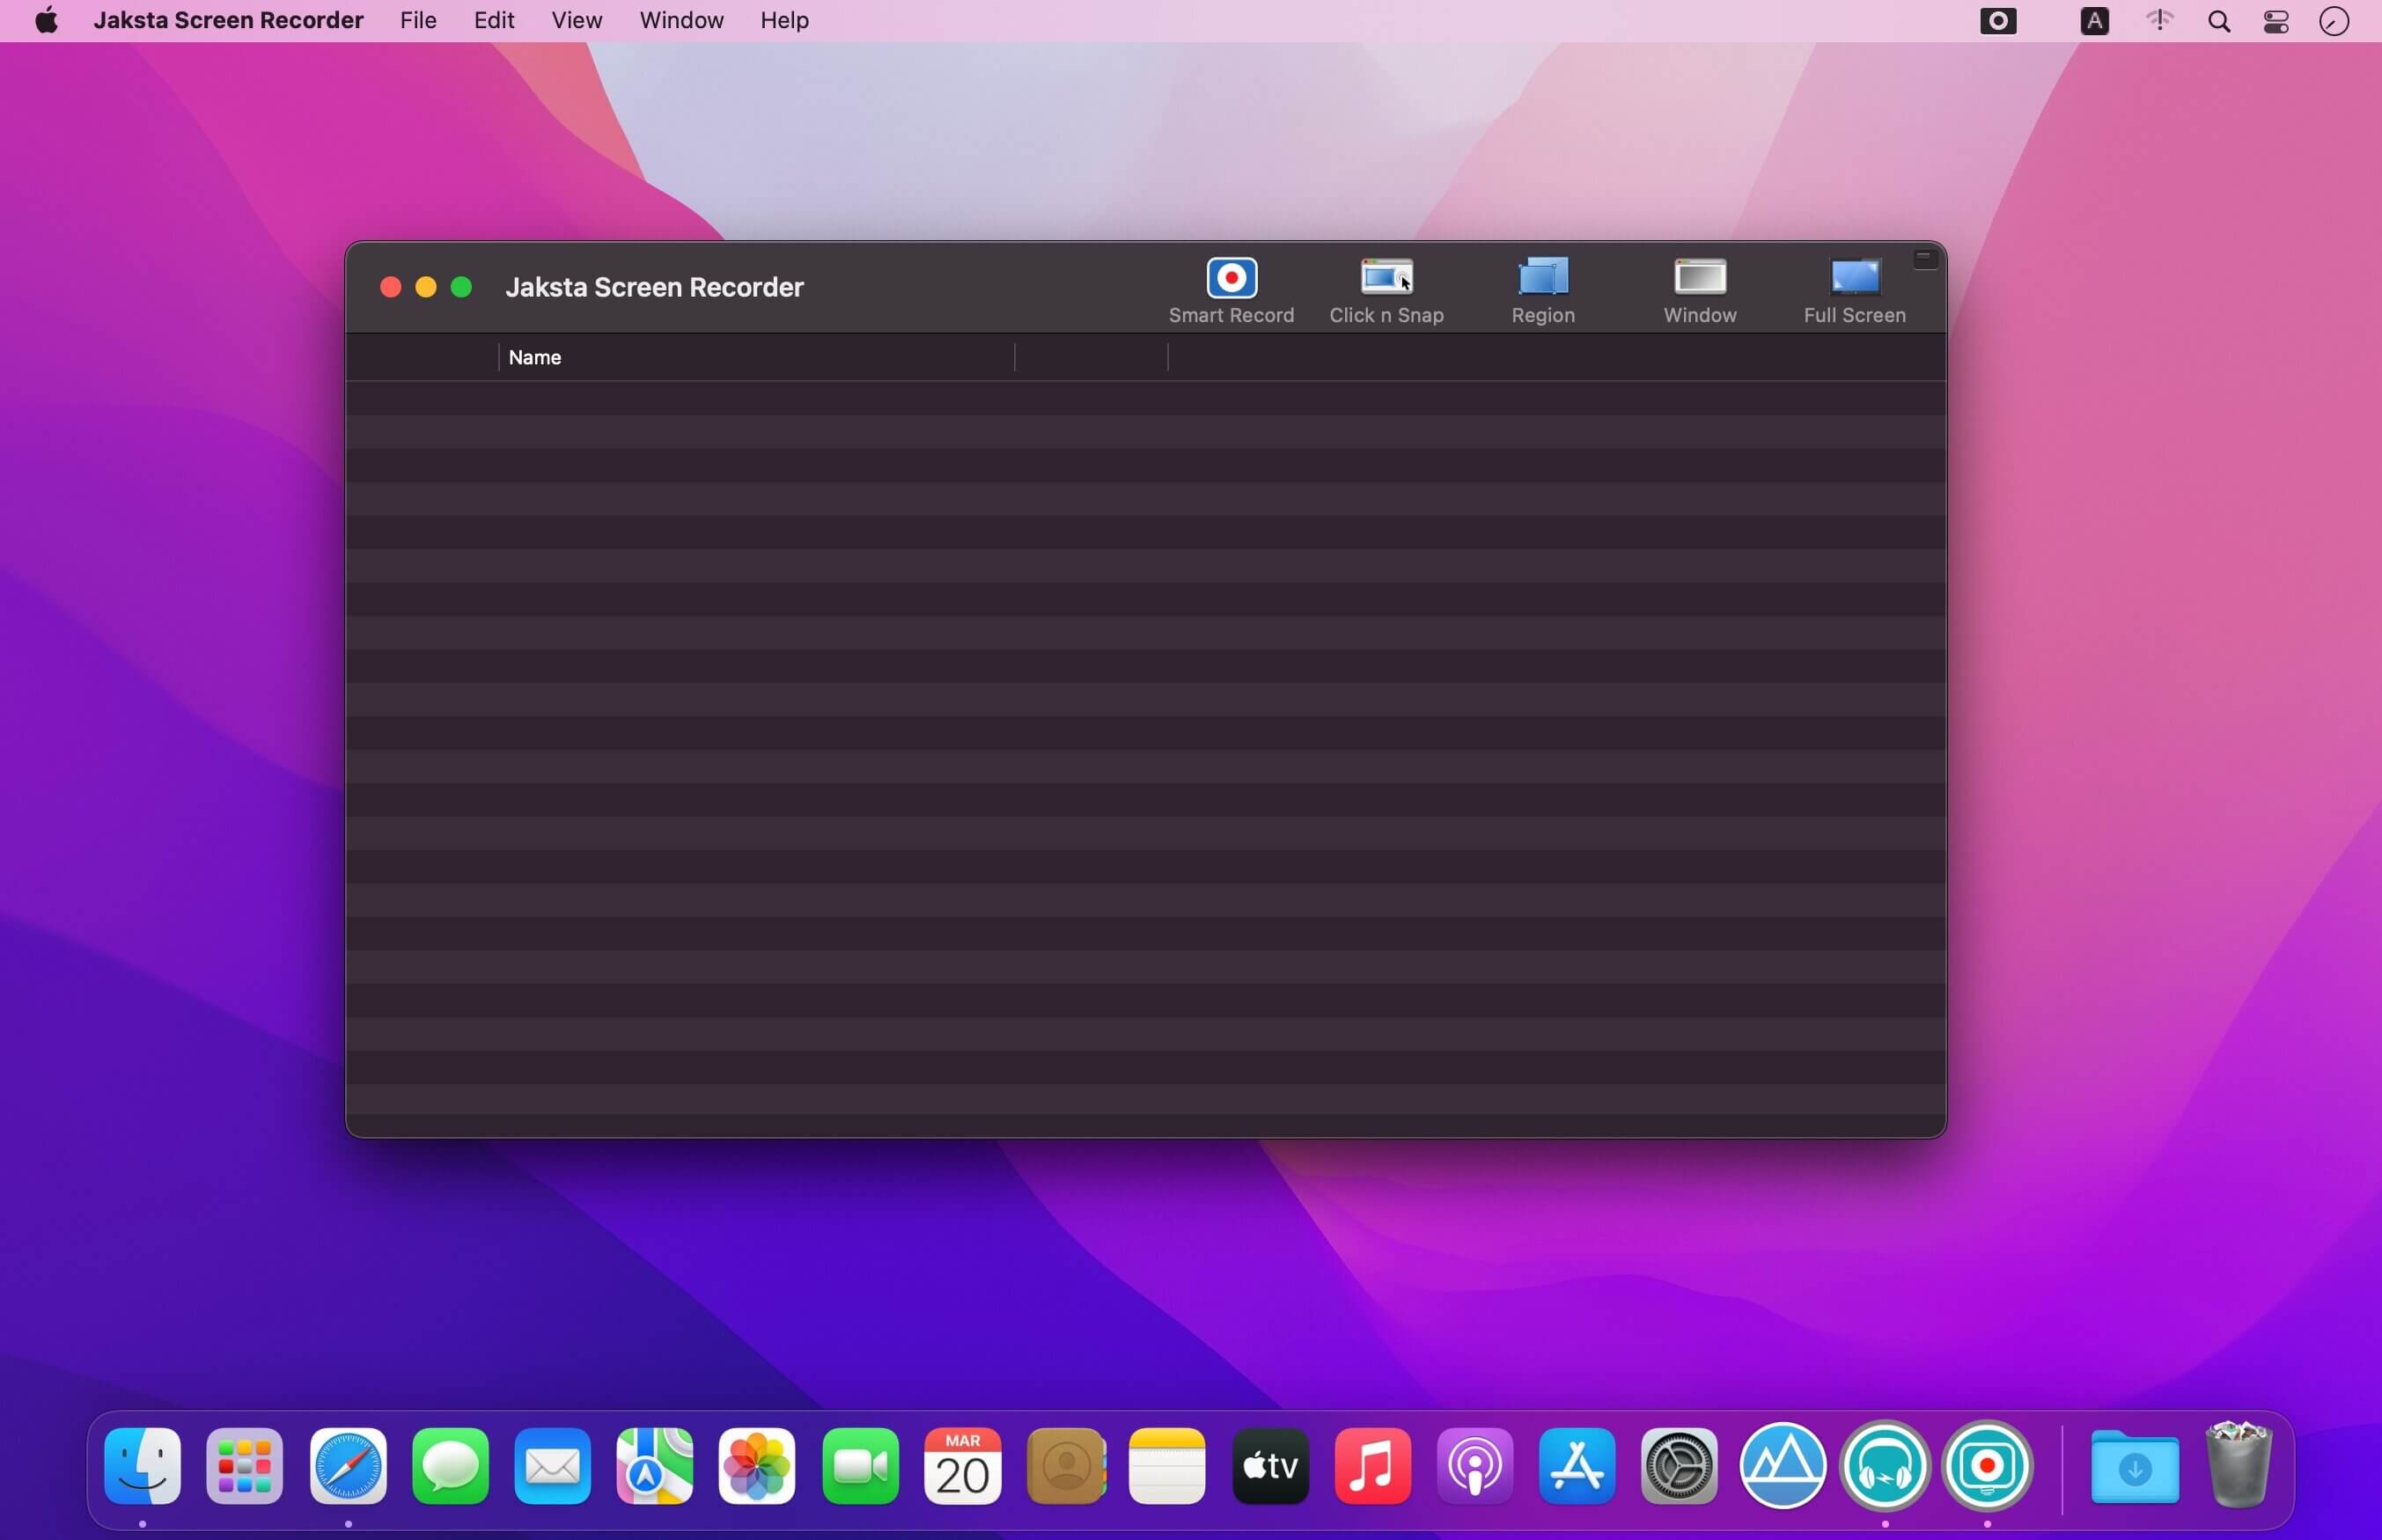
Task: Collapse toolbar using top-right corner button
Action: tap(1924, 259)
